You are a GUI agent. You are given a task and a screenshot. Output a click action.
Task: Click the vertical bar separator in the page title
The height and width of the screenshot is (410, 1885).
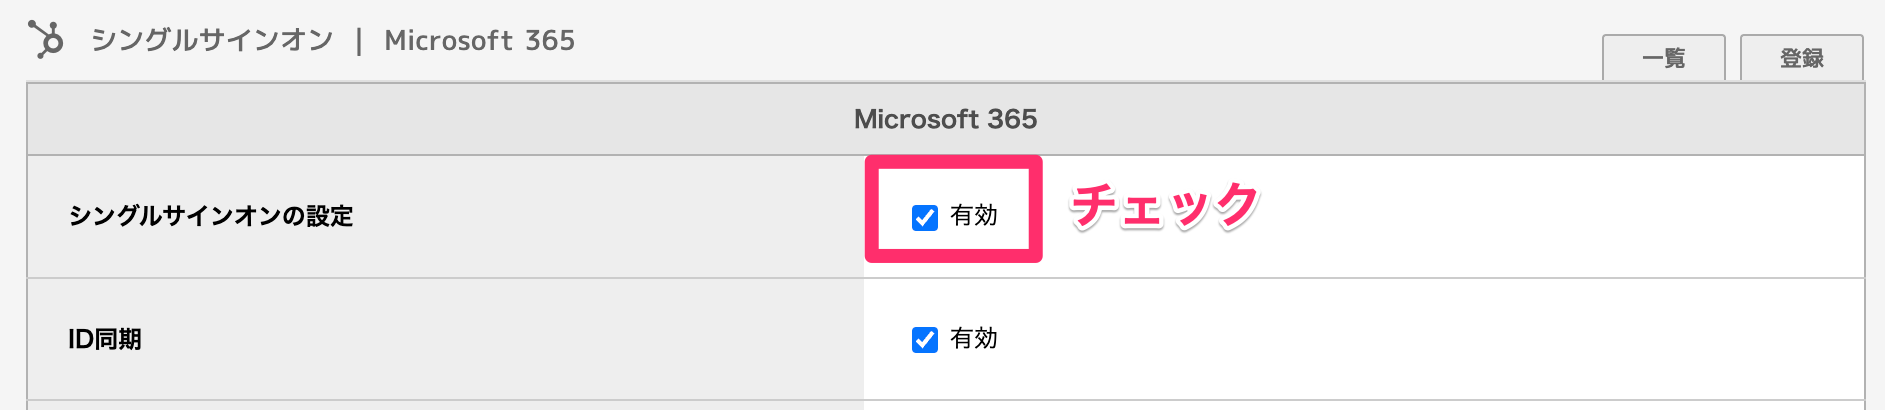pyautogui.click(x=359, y=41)
